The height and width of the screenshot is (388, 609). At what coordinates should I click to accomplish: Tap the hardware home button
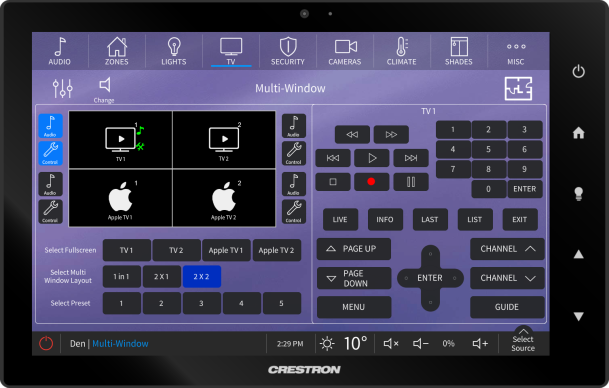[x=578, y=133]
